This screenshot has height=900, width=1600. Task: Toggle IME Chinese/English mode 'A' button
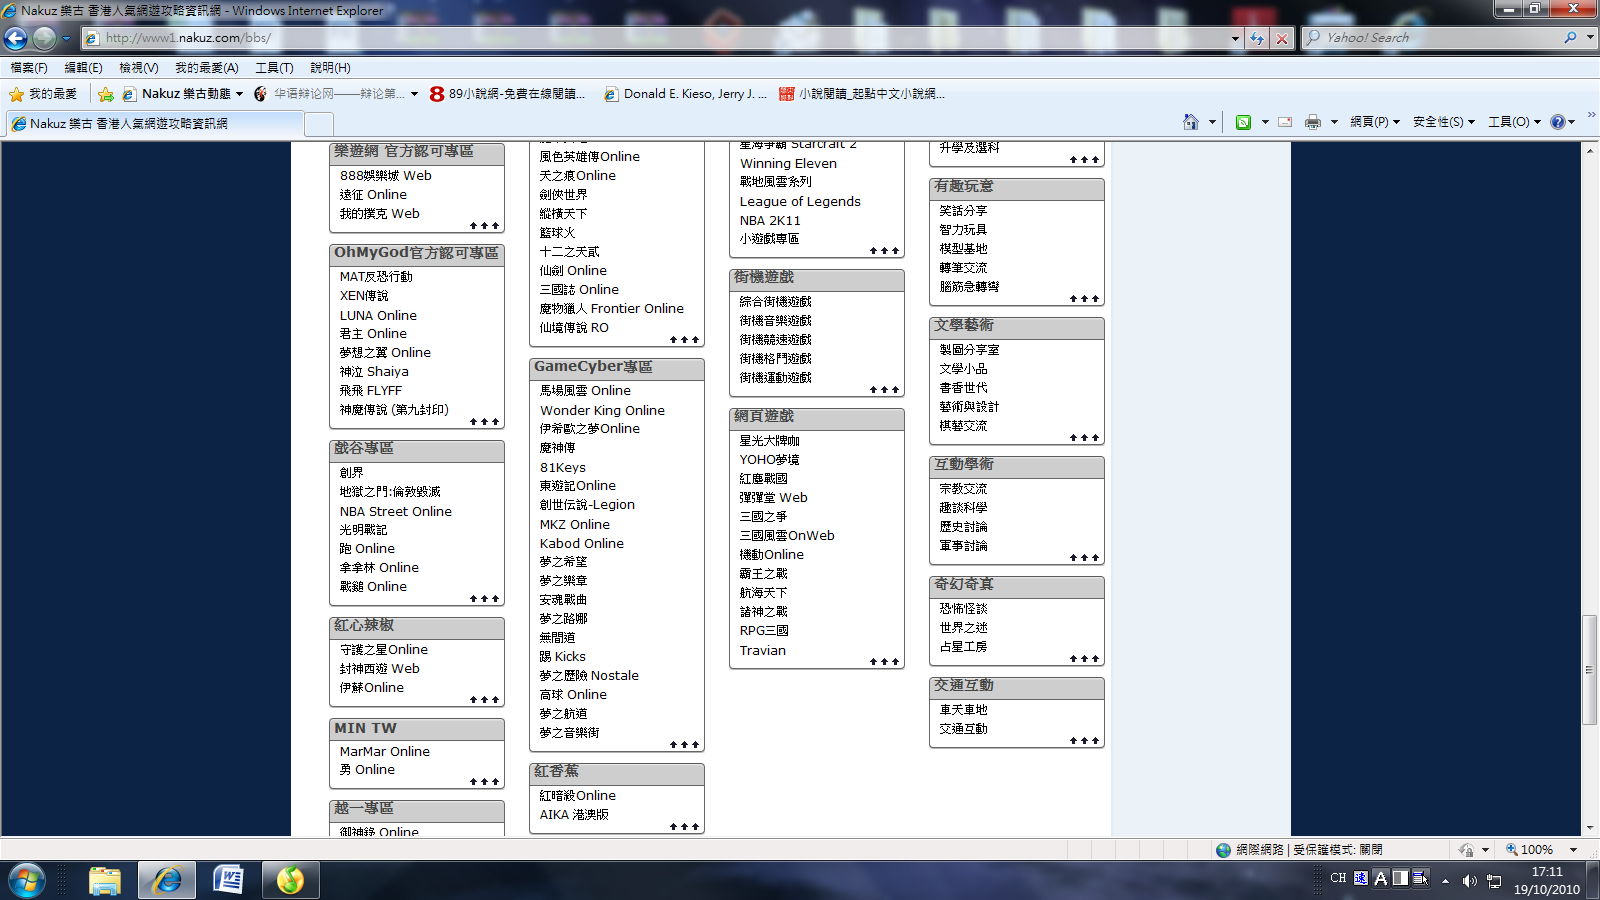1380,878
